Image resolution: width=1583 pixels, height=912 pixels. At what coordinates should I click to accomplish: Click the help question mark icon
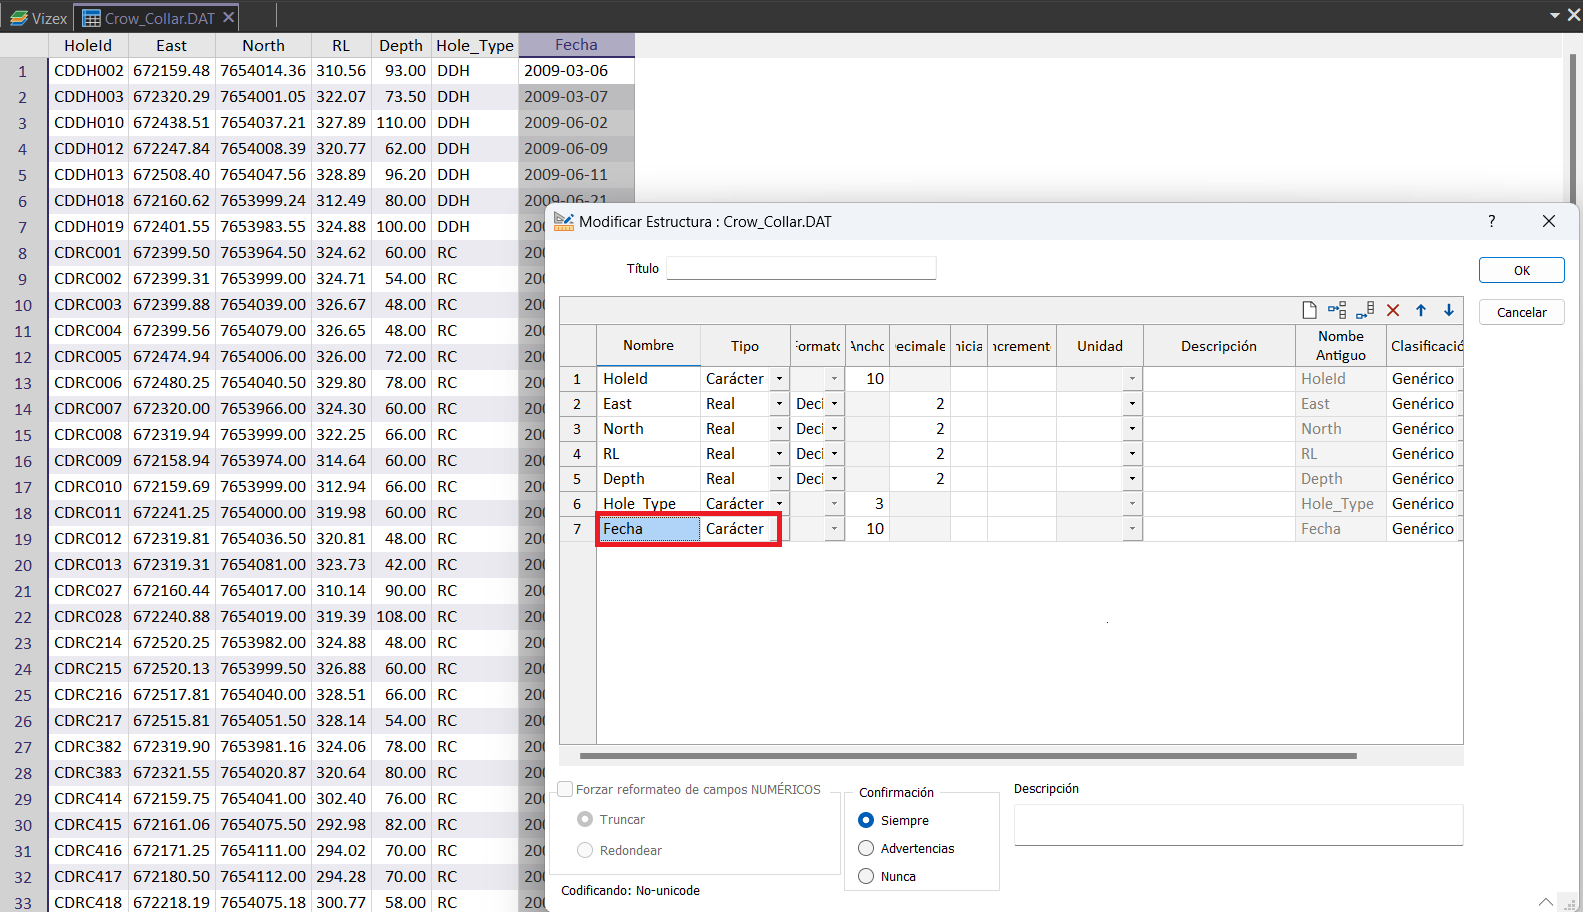[1491, 221]
